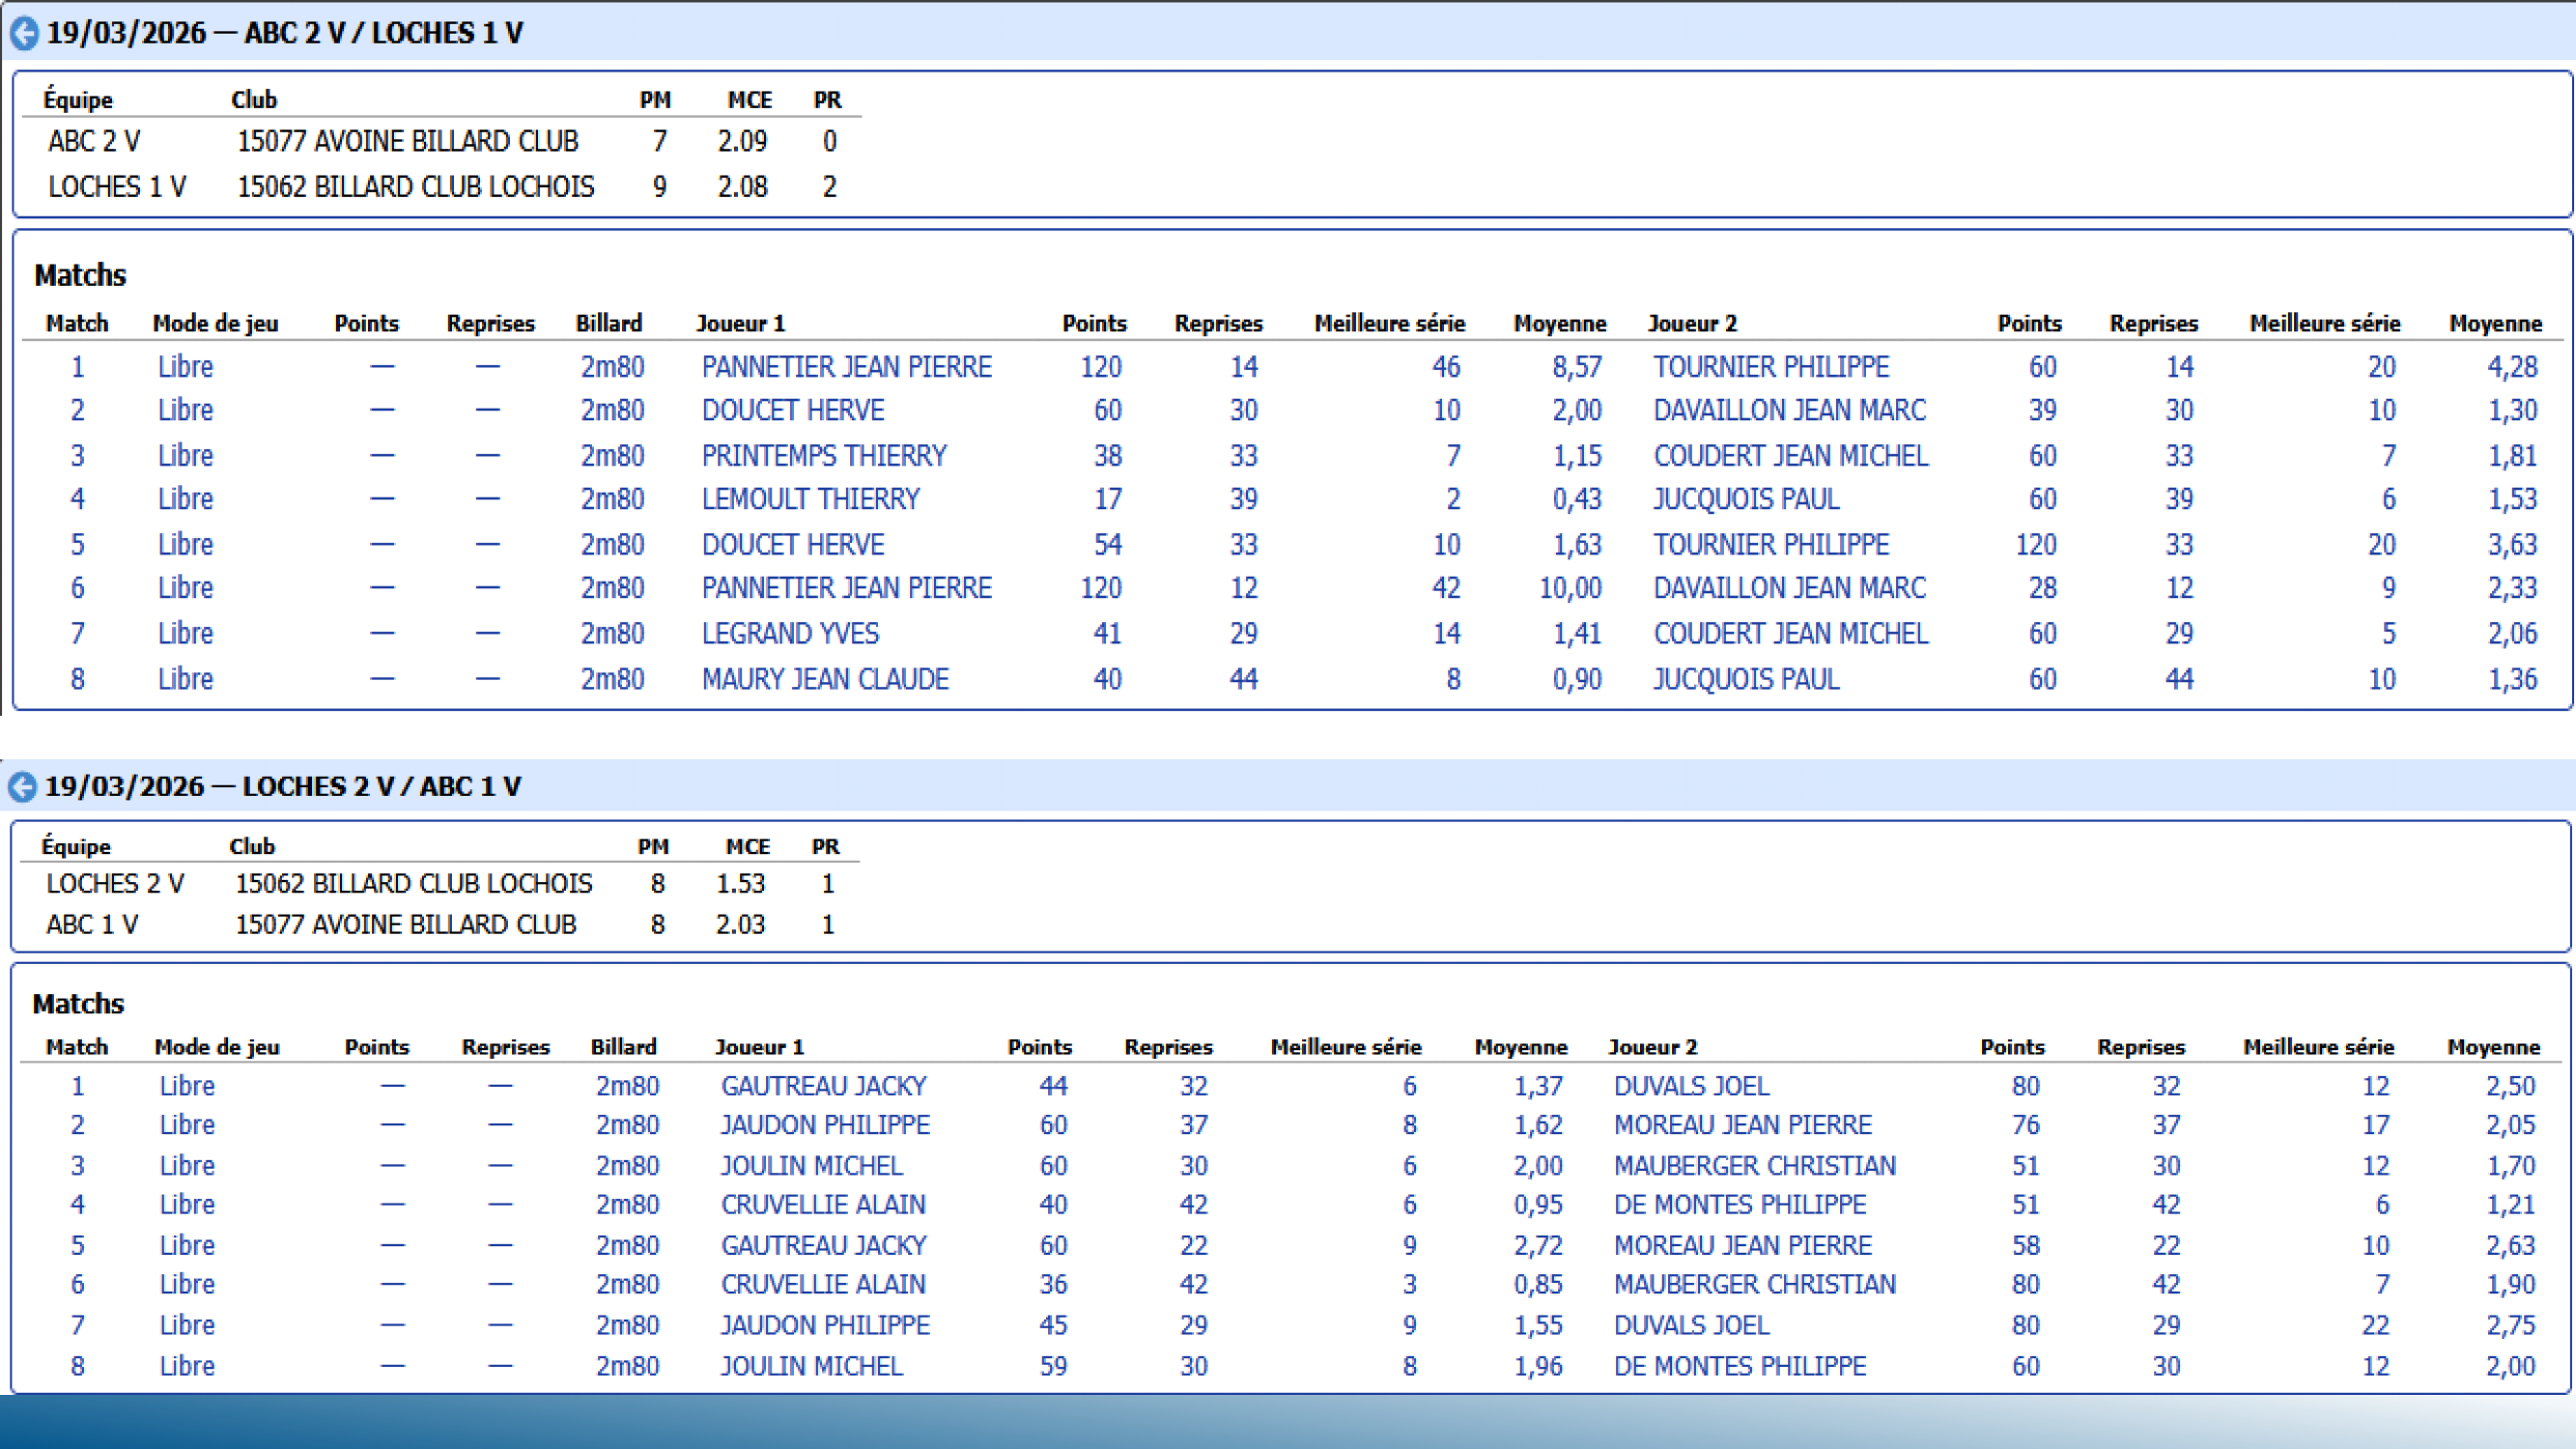Select the 15077 AVOINE BILLARD CLUB row for ABC 2 V
This screenshot has height=1449, width=2576.
coord(407,142)
